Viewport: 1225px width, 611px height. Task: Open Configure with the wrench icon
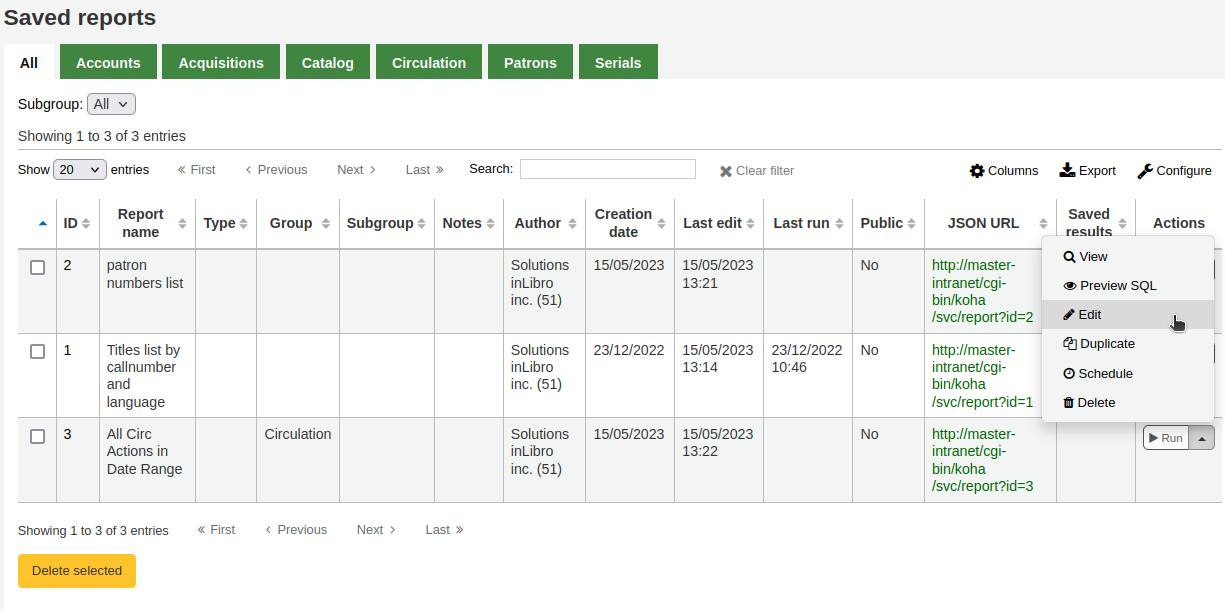click(x=1145, y=171)
